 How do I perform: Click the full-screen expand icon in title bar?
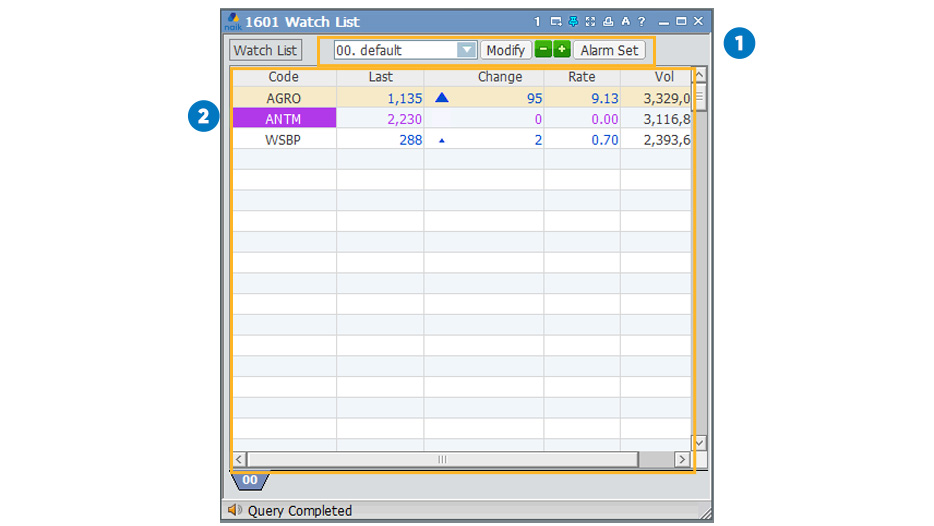[x=590, y=21]
